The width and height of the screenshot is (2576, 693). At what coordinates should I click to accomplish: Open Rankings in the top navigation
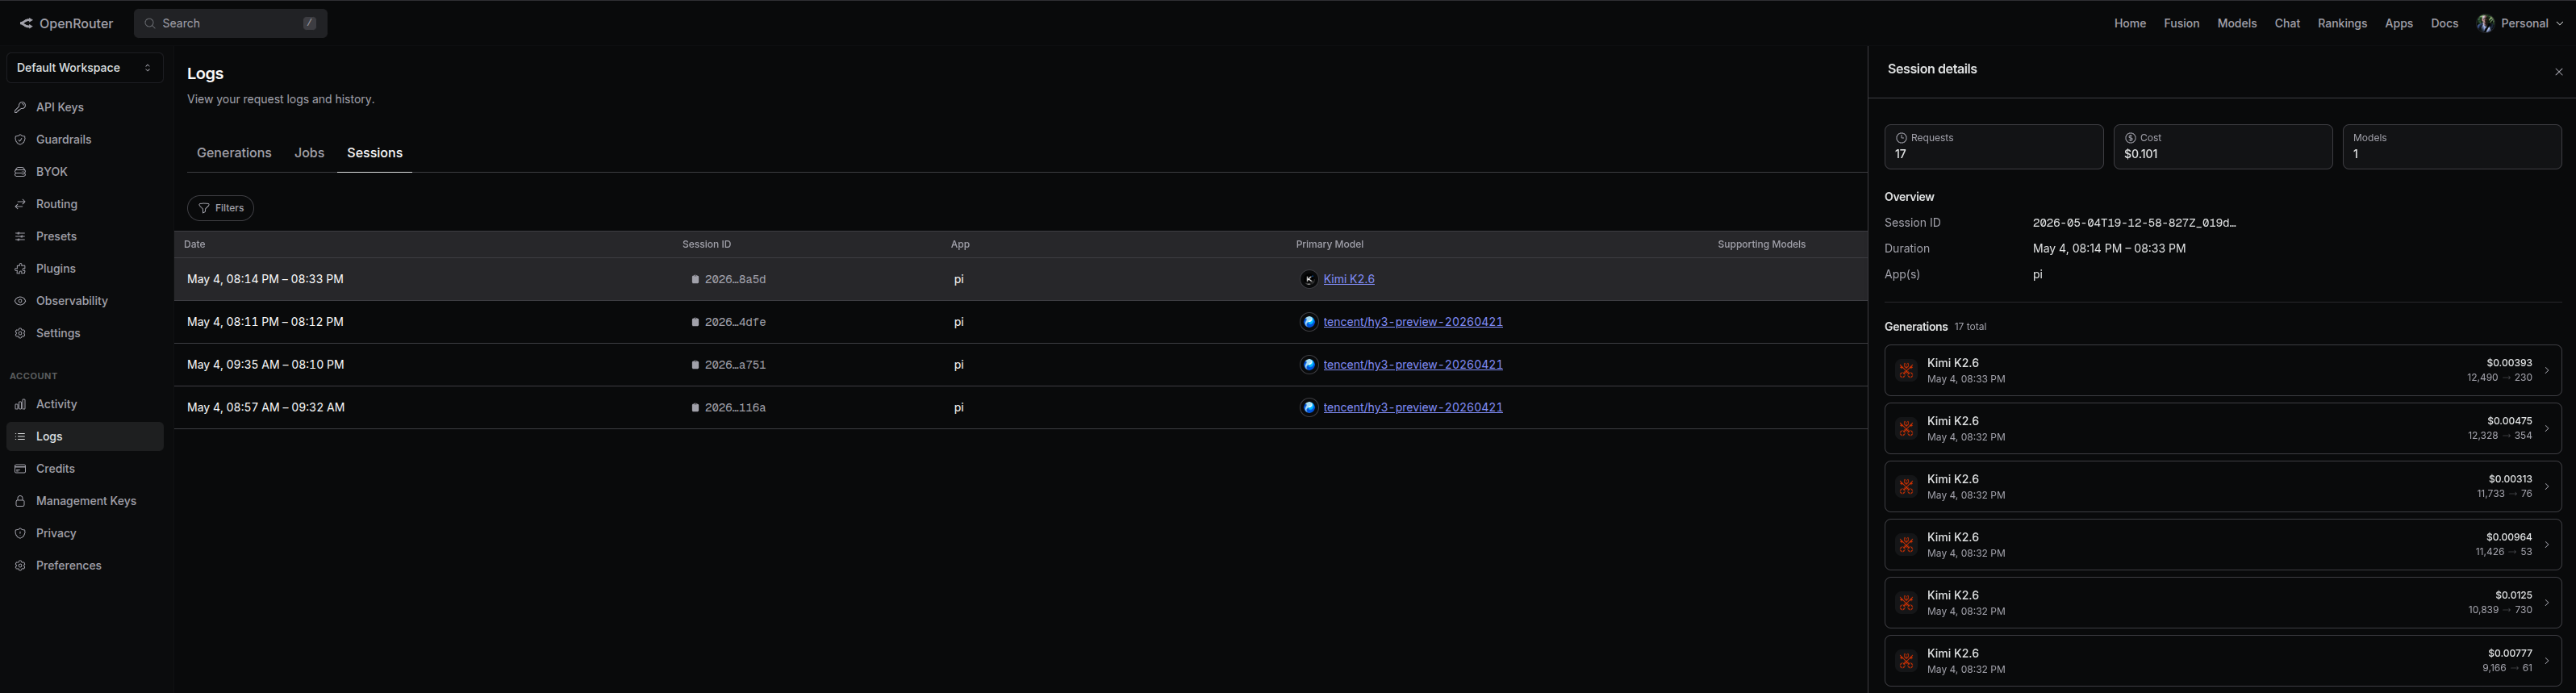point(2341,23)
